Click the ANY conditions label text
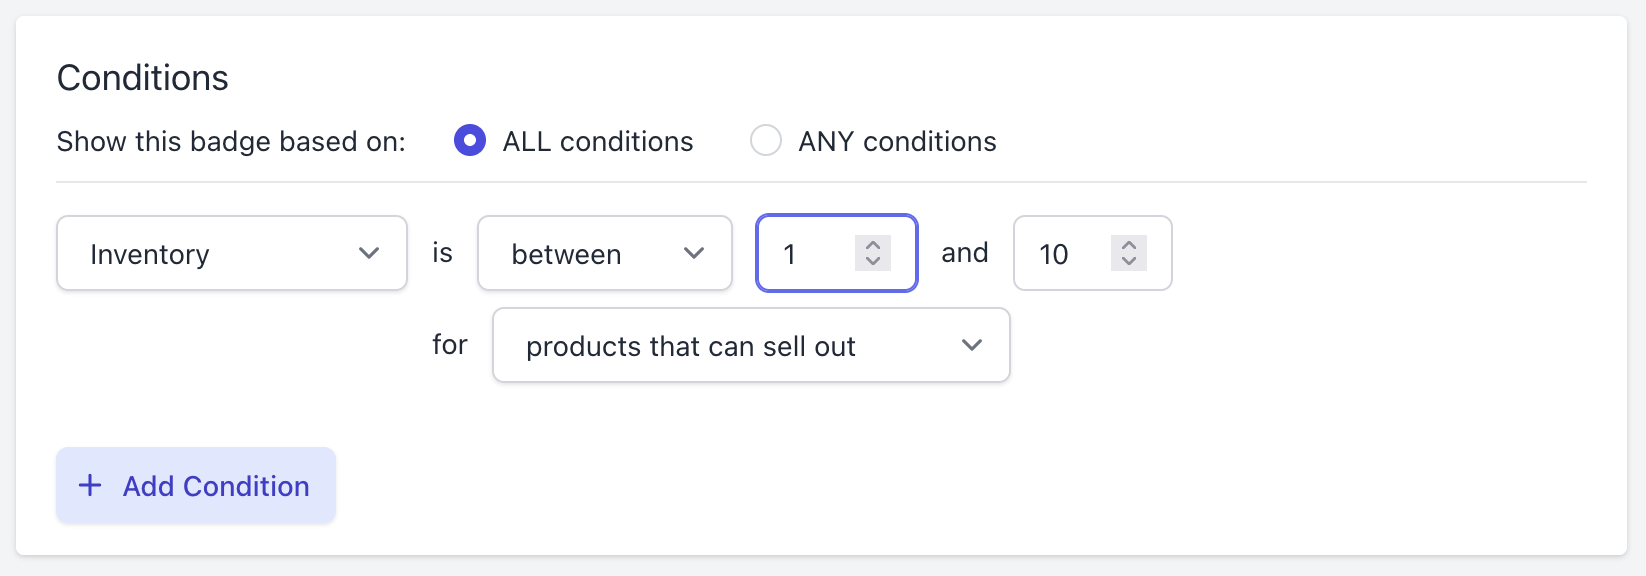The height and width of the screenshot is (576, 1646). tap(897, 142)
